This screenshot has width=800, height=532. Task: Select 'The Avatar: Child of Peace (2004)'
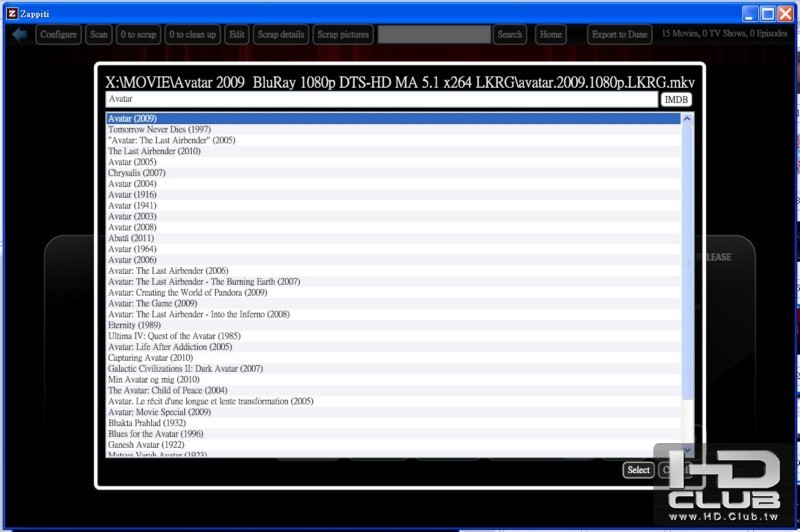(x=393, y=391)
